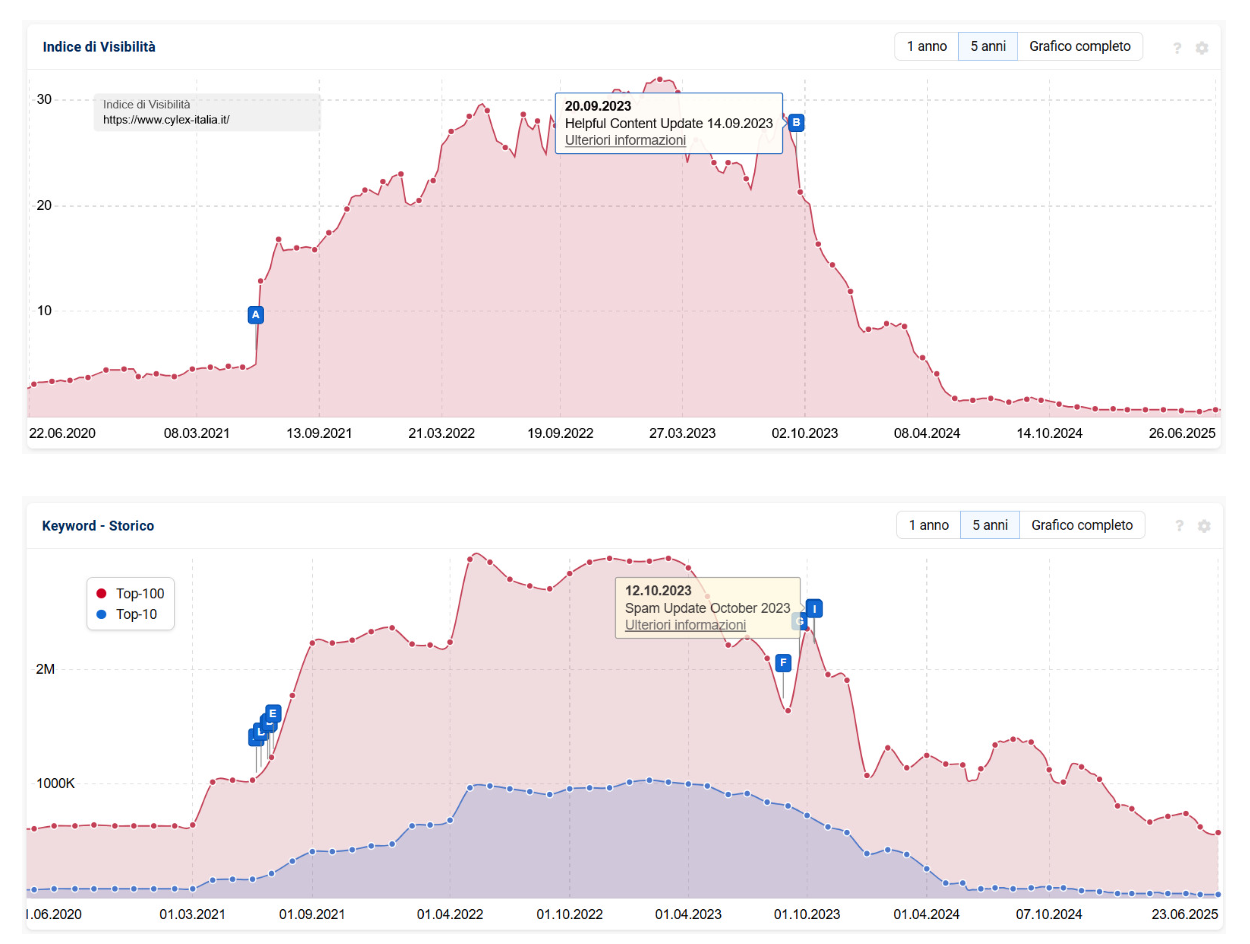
Task: Select 5 anni range on keyword chart
Action: [989, 525]
